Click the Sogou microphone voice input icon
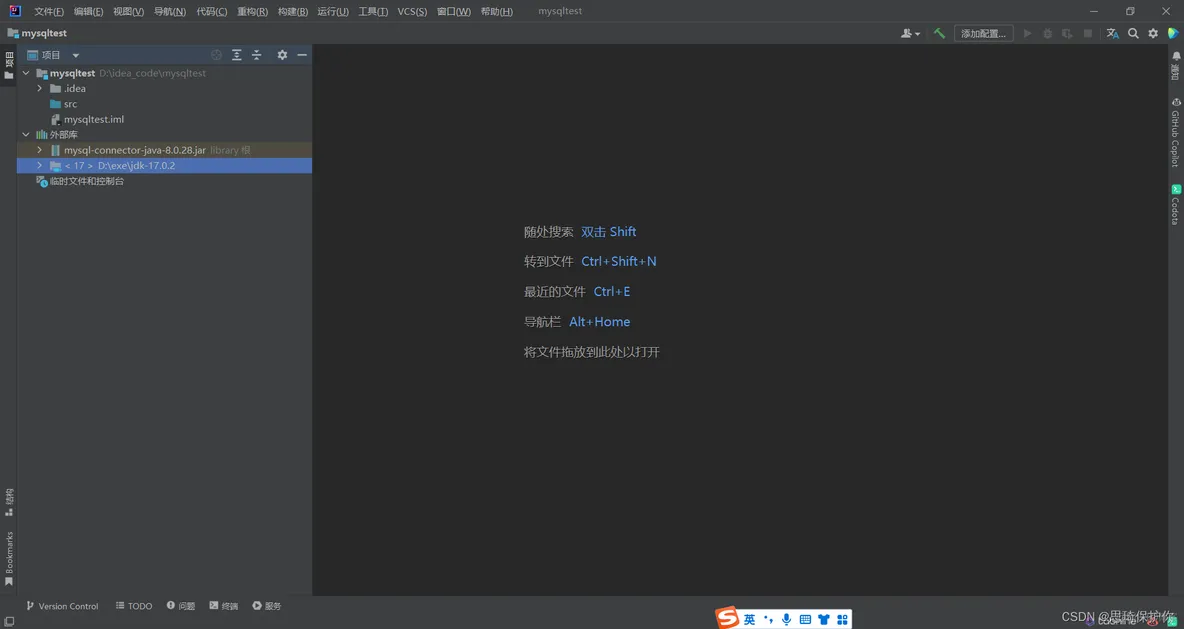1184x629 pixels. [x=787, y=619]
